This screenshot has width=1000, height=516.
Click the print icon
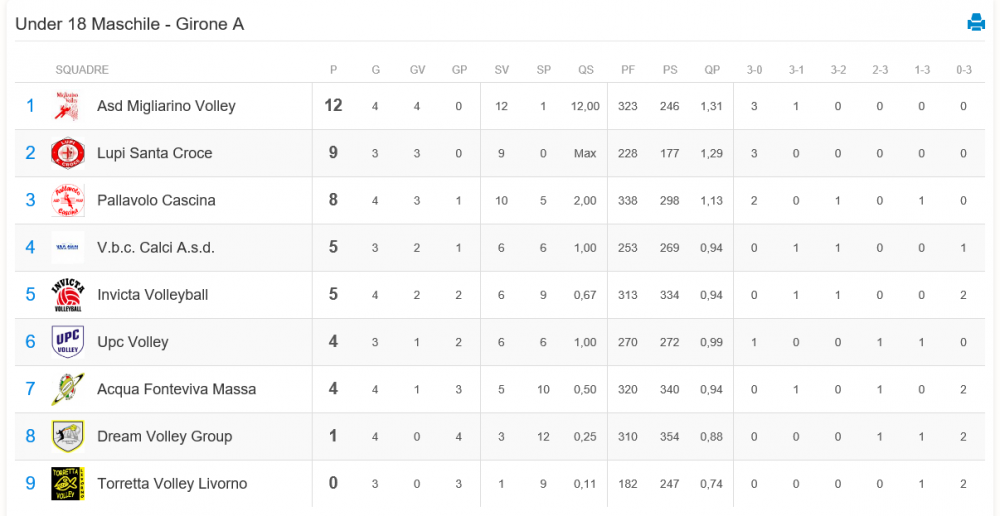point(976,22)
